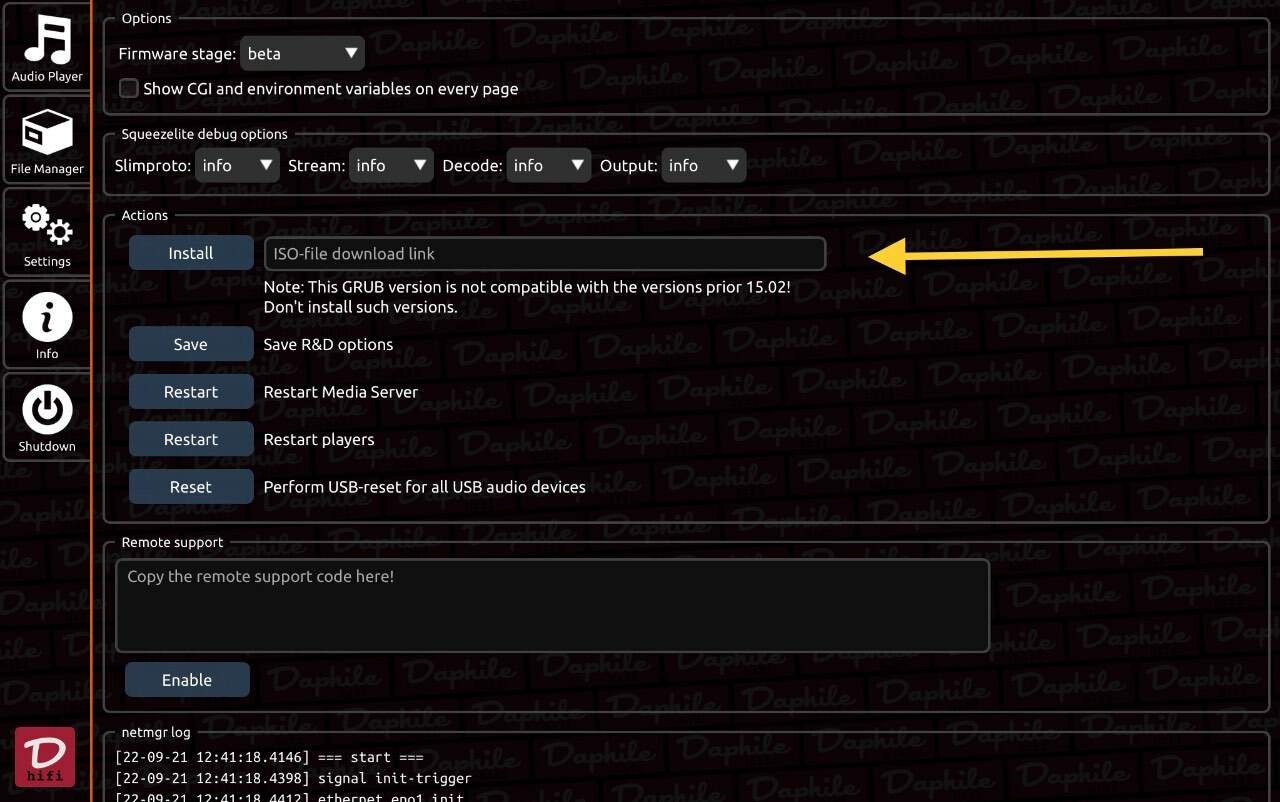The image size is (1280, 802).
Task: Open the Audio Player section
Action: 46,47
